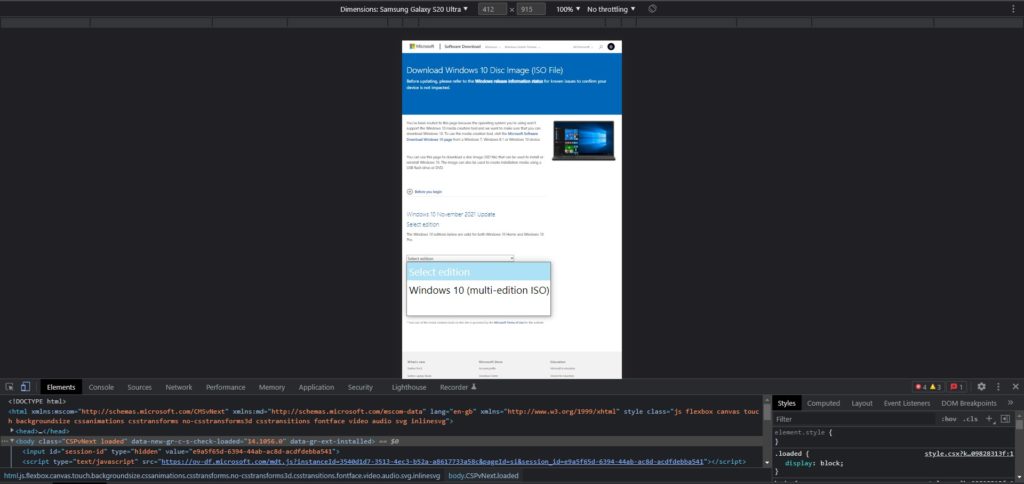Open the Network tab
The width and height of the screenshot is (1024, 484).
coord(178,387)
